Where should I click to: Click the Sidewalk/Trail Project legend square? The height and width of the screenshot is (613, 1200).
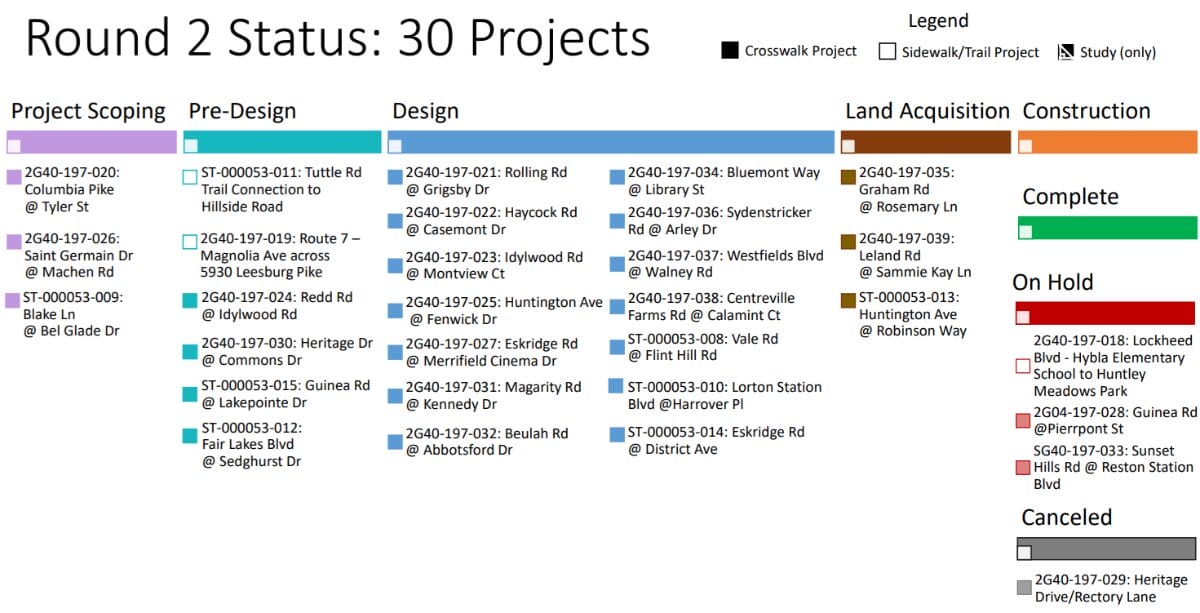[x=887, y=52]
